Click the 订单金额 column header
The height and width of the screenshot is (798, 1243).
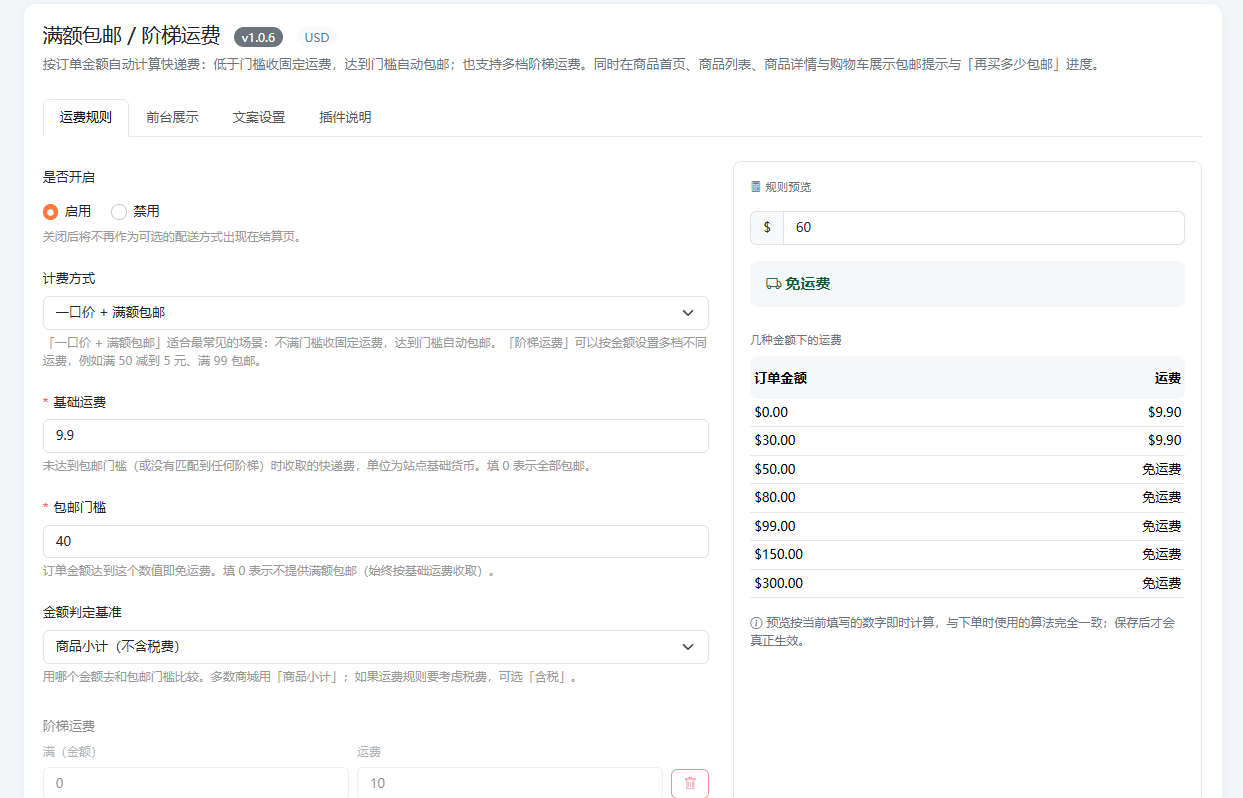781,378
